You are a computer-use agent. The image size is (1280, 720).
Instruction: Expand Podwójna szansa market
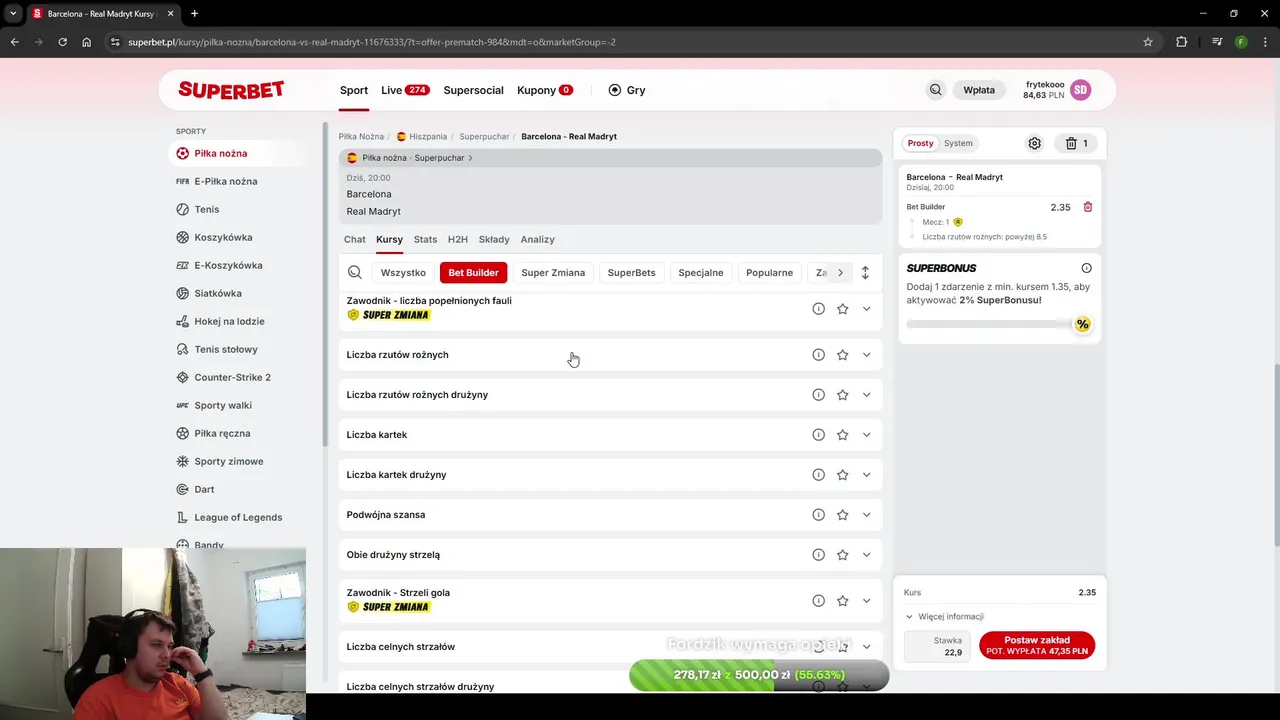click(866, 515)
